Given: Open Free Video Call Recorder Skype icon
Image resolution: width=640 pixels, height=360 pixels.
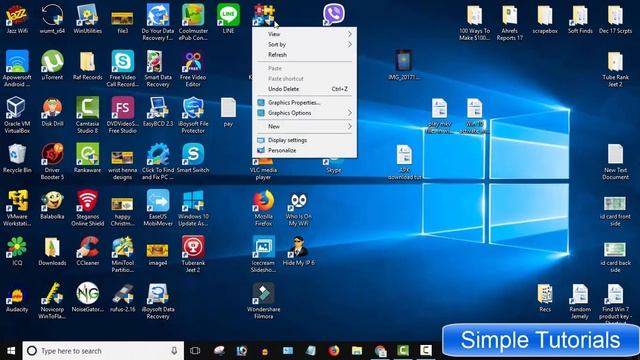Looking at the screenshot, I should (122, 69).
